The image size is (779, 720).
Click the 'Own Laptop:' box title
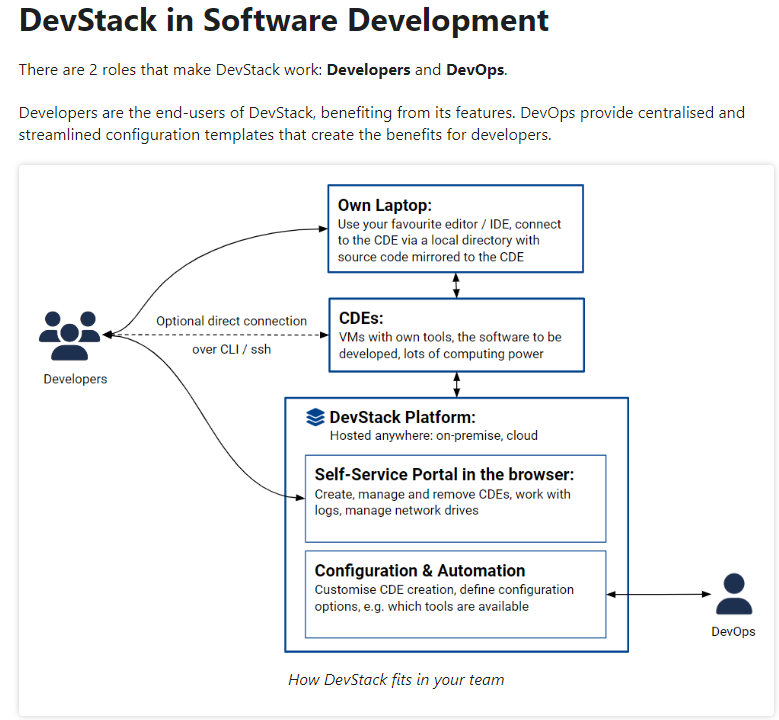tap(385, 205)
